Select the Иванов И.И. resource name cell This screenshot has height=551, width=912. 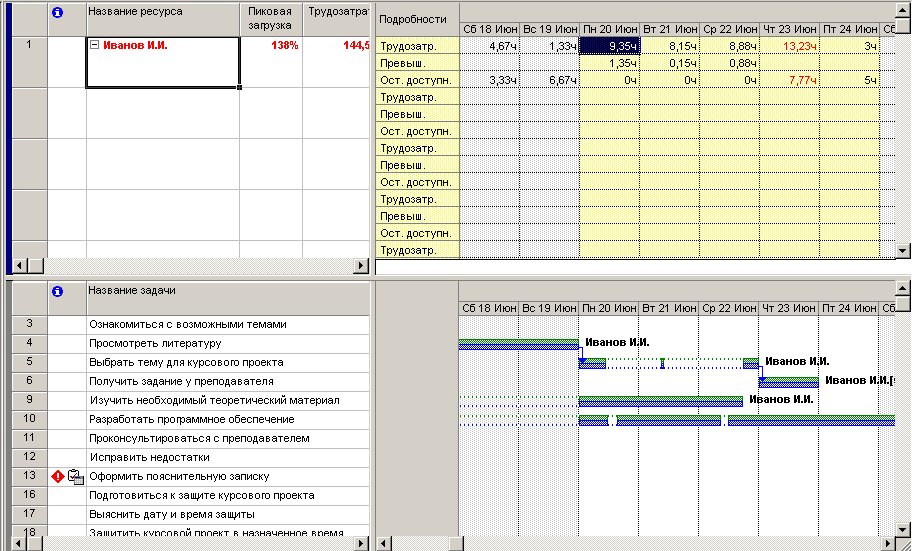163,62
